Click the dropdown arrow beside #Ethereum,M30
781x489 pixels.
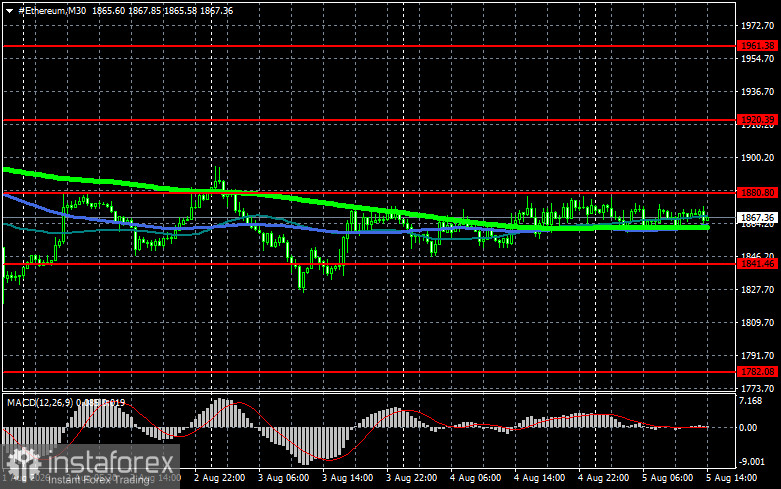tap(9, 11)
